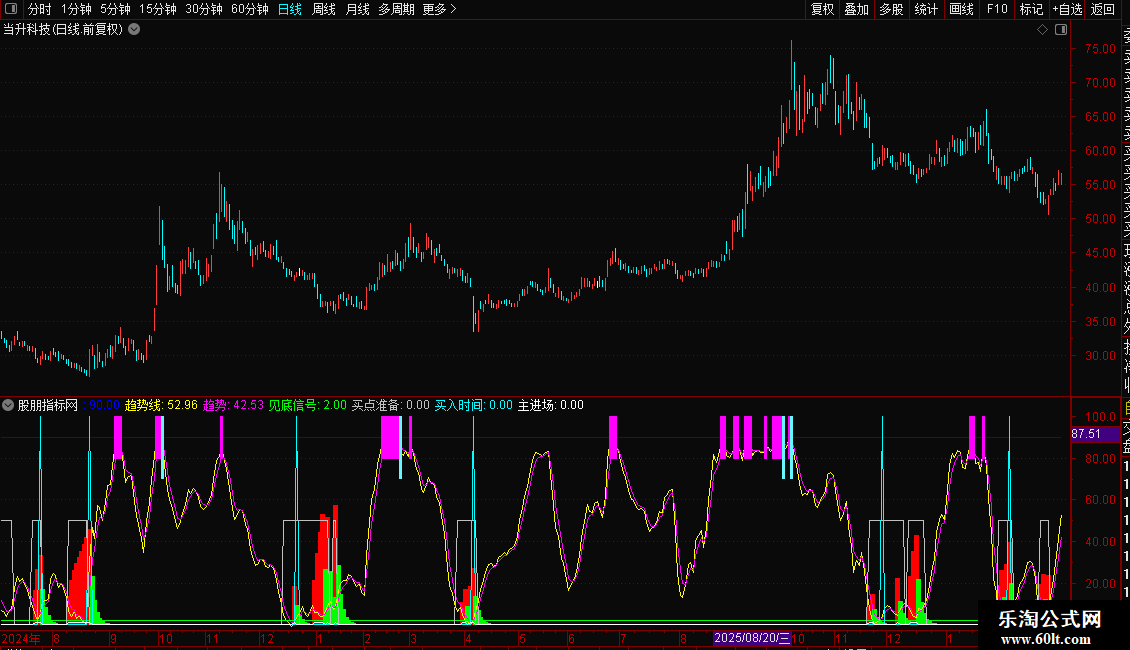Select the 30分钟 period tab
Screen dimensions: 1130x650
pyautogui.click(x=204, y=9)
